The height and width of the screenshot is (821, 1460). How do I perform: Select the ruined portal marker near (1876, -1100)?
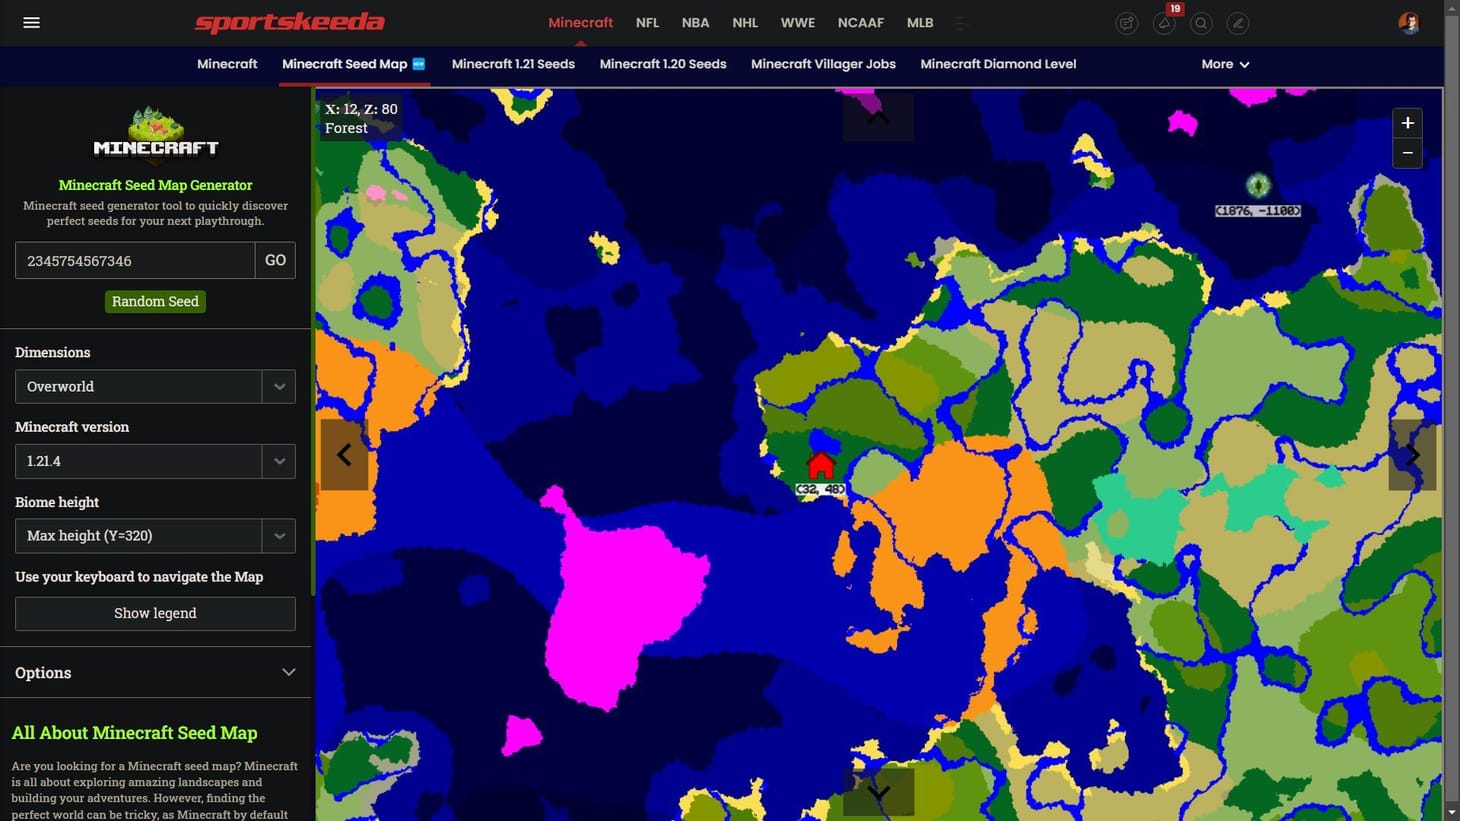coord(1258,184)
